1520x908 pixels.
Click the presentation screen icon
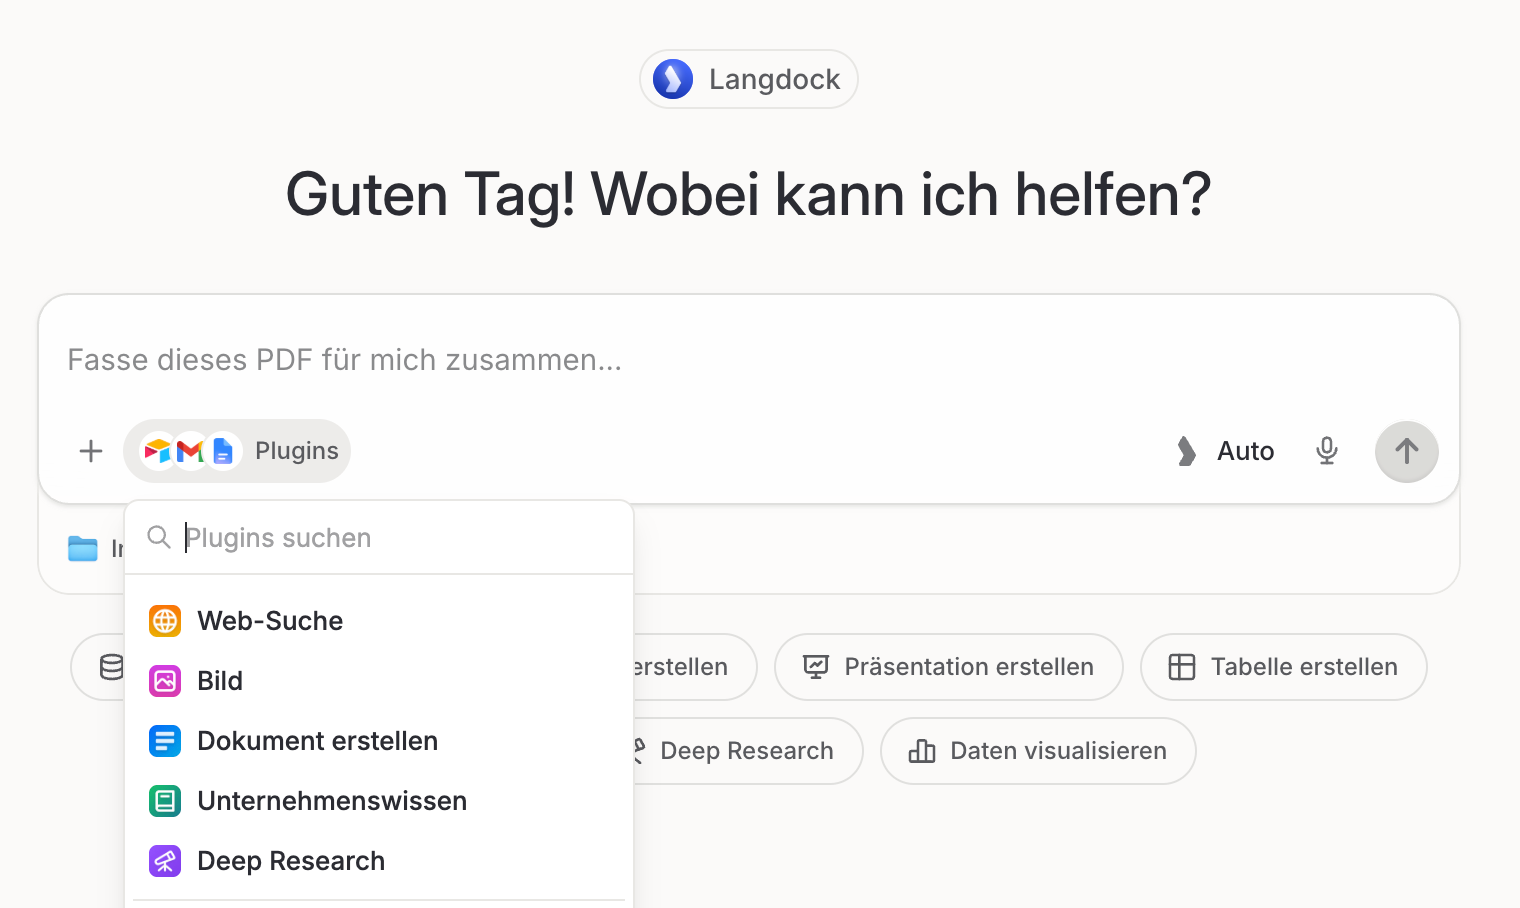click(x=816, y=667)
